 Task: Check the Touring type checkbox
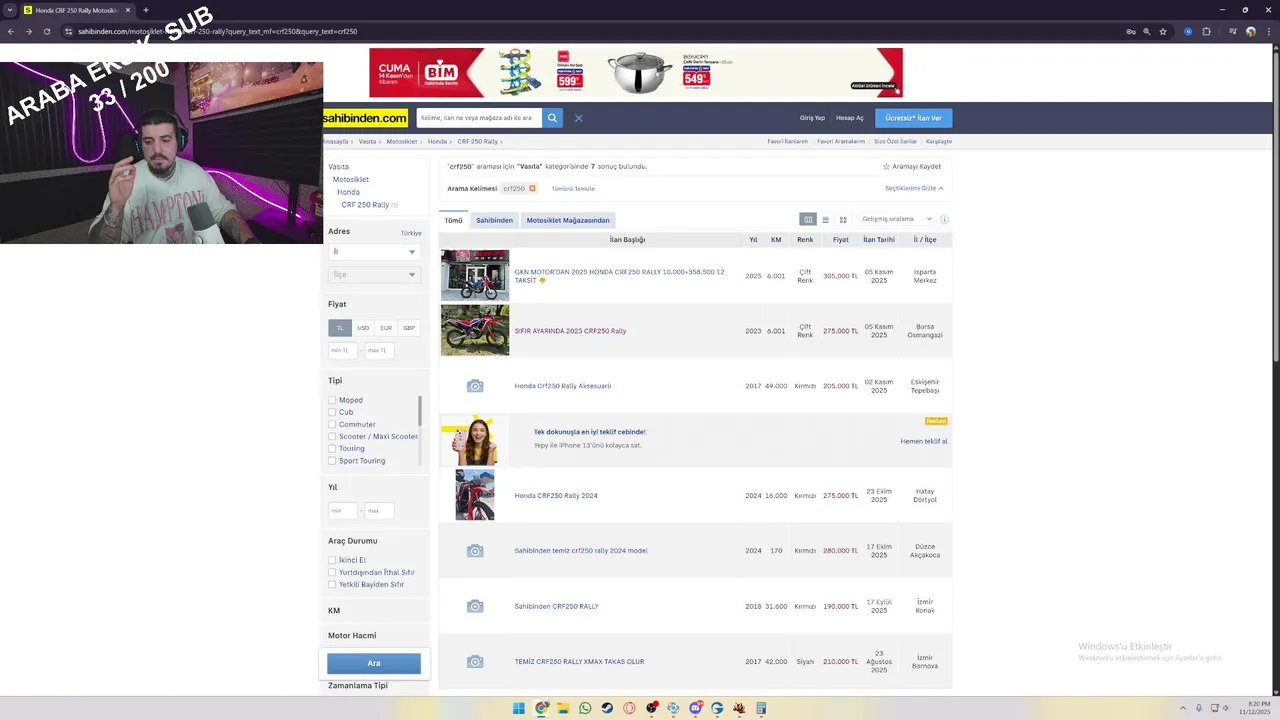(332, 448)
